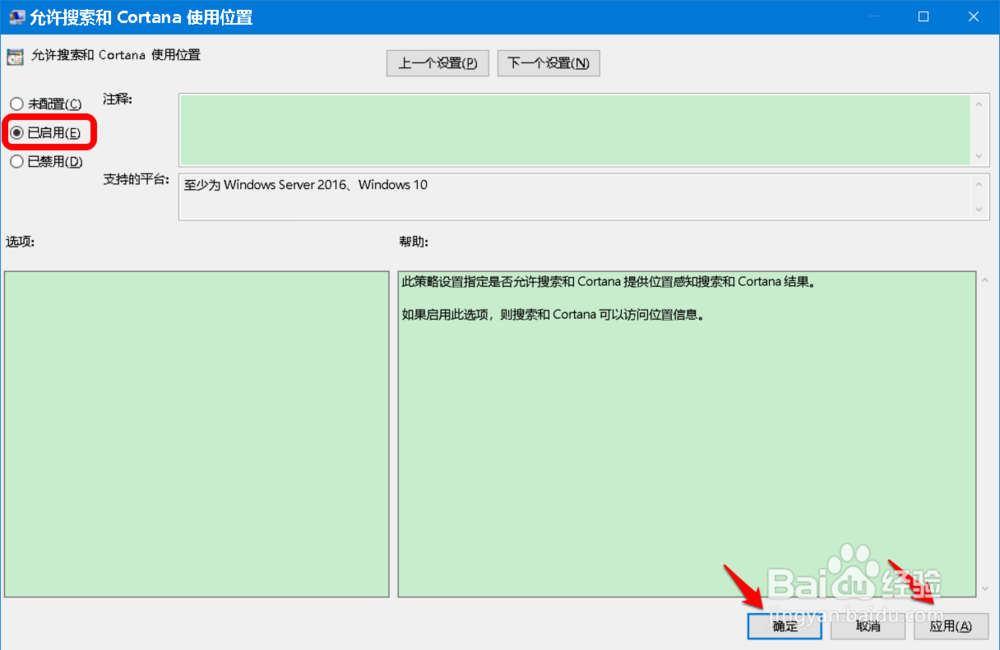This screenshot has height=650, width=1000.
Task: Click the policy icon beside the setting title
Action: pyautogui.click(x=15, y=57)
